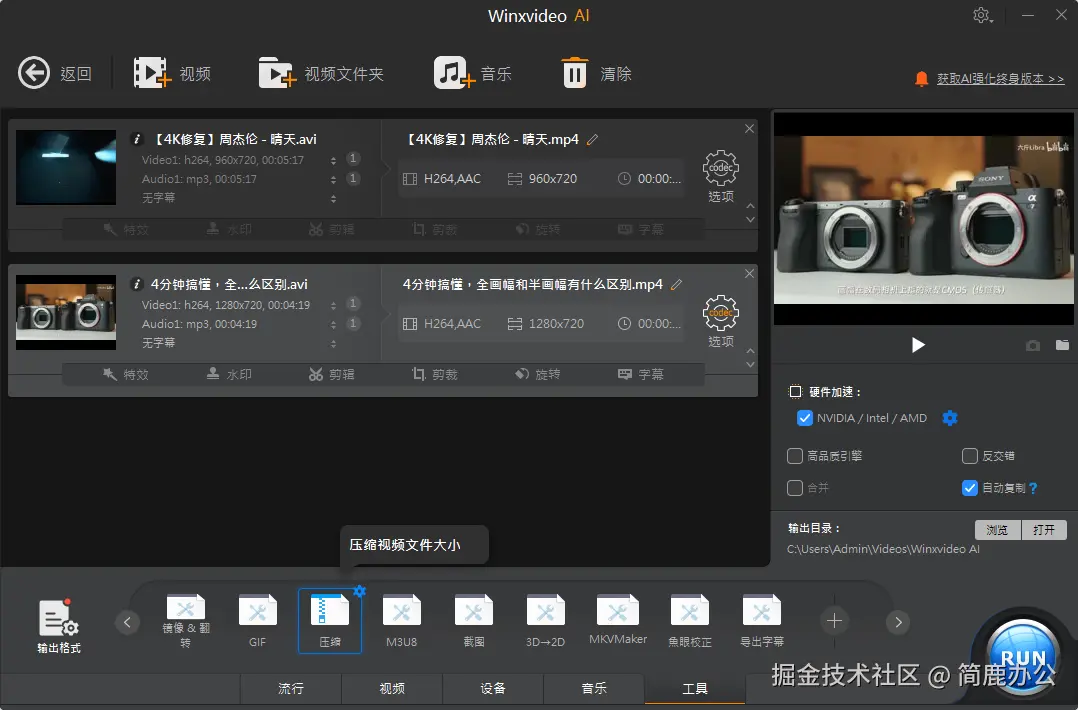Open 水印 watermark for 4分钟搞懂 video
This screenshot has width=1078, height=710.
pos(229,375)
